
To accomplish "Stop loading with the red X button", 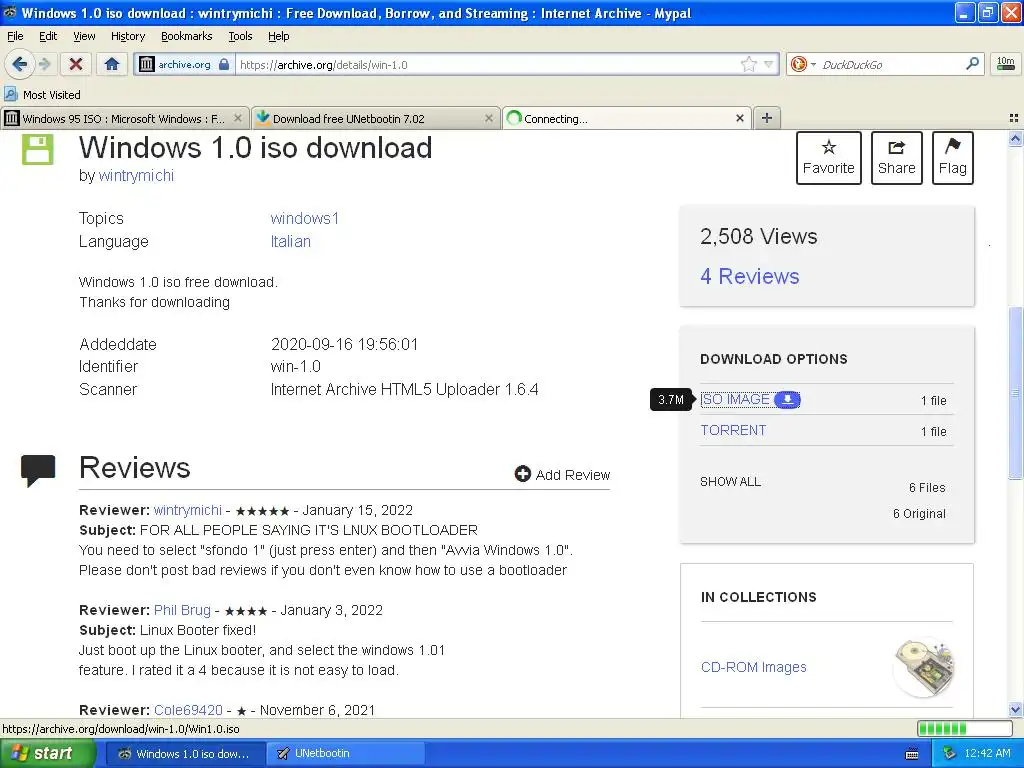I will [x=76, y=64].
